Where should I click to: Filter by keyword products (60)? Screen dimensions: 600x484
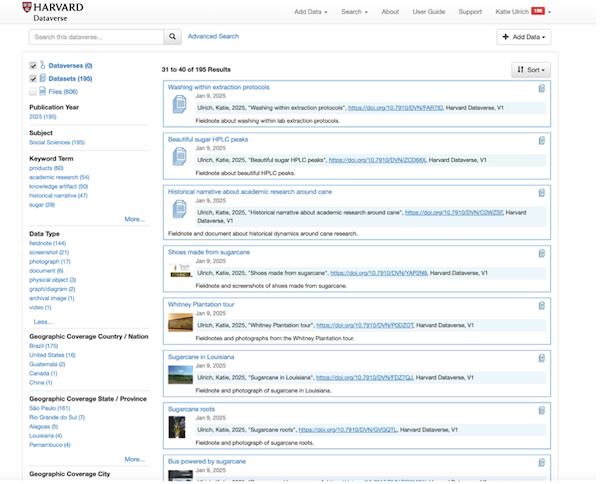click(x=46, y=168)
